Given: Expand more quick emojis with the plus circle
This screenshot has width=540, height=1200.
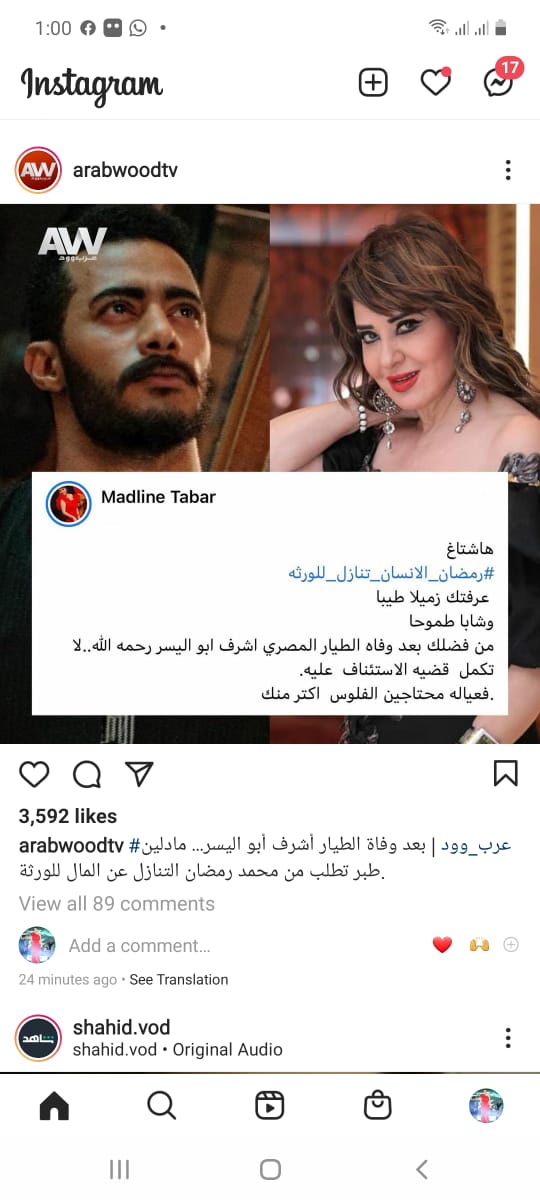Looking at the screenshot, I should coord(511,945).
